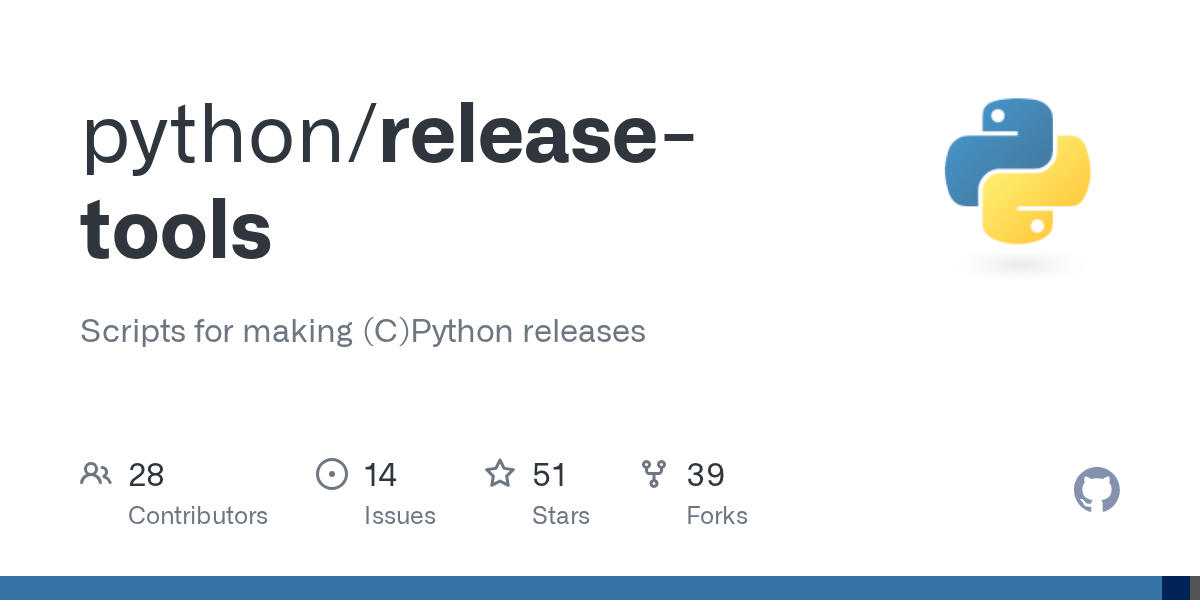The image size is (1200, 600).
Task: Click the Contributors people icon
Action: pos(96,474)
